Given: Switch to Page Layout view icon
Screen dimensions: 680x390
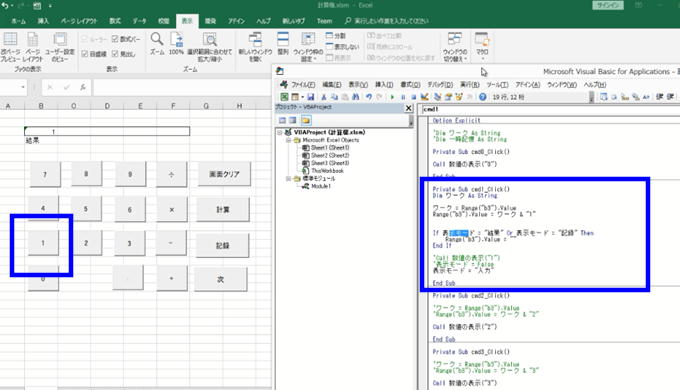Looking at the screenshot, I should [33, 46].
